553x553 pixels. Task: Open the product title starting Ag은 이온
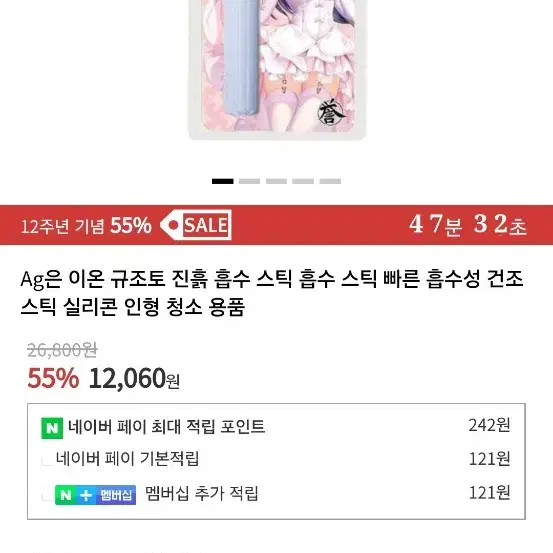(x=272, y=293)
